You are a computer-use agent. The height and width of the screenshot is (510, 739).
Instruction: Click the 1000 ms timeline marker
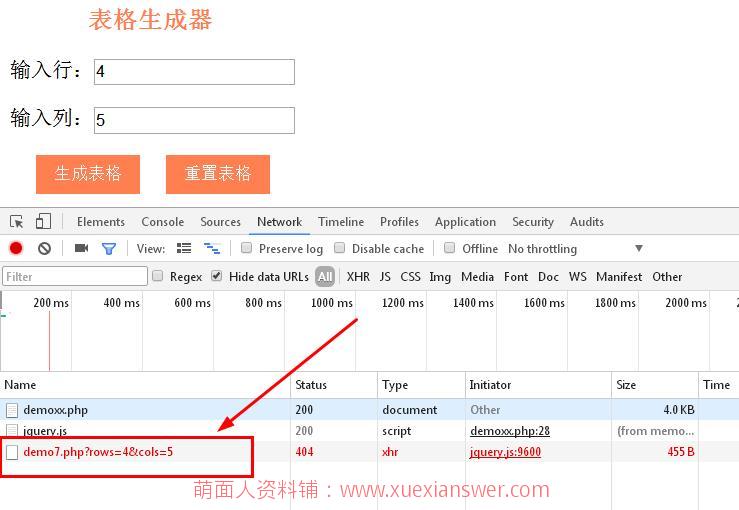[332, 303]
